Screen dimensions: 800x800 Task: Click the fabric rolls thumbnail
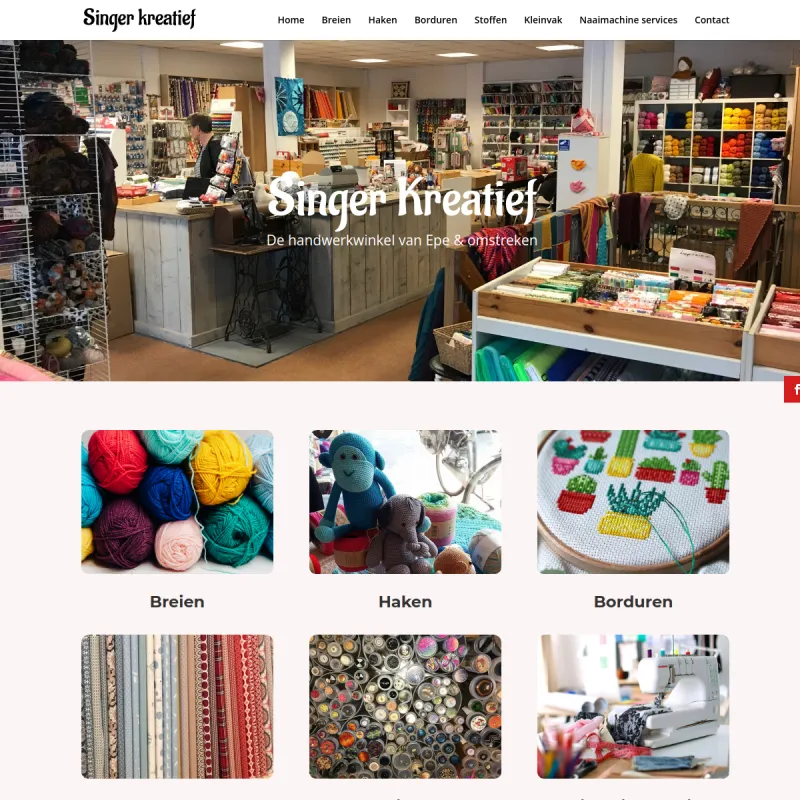coord(177,706)
